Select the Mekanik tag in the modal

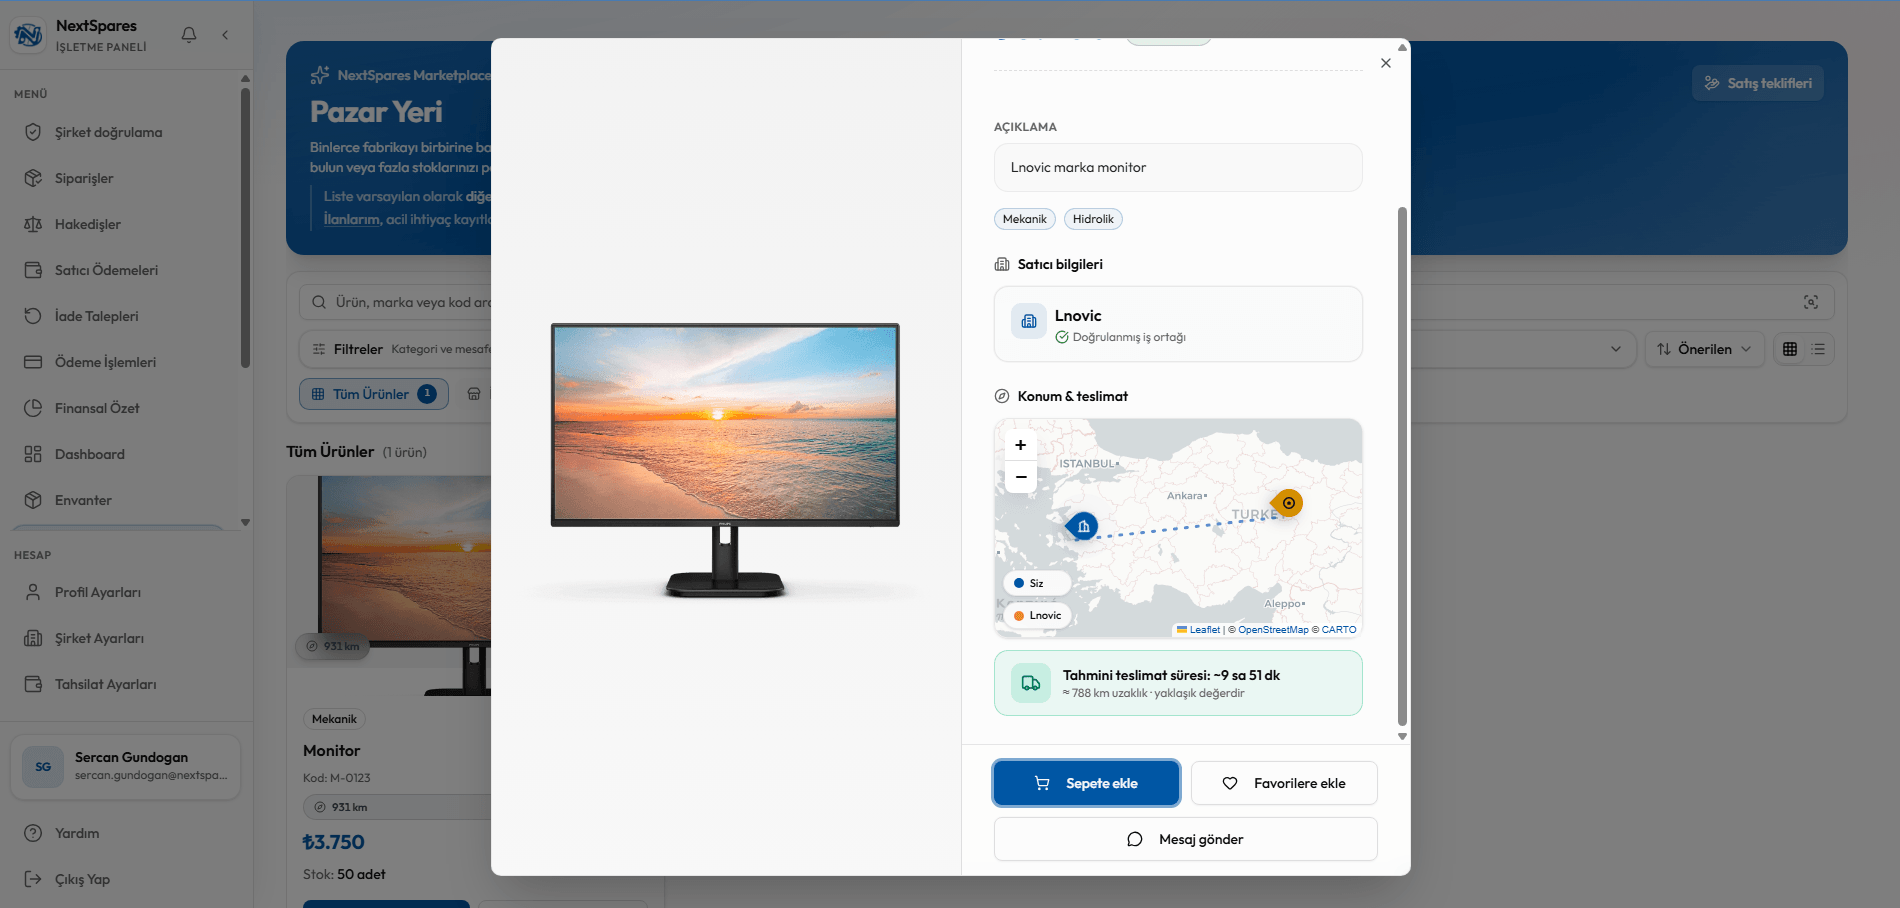pos(1025,219)
